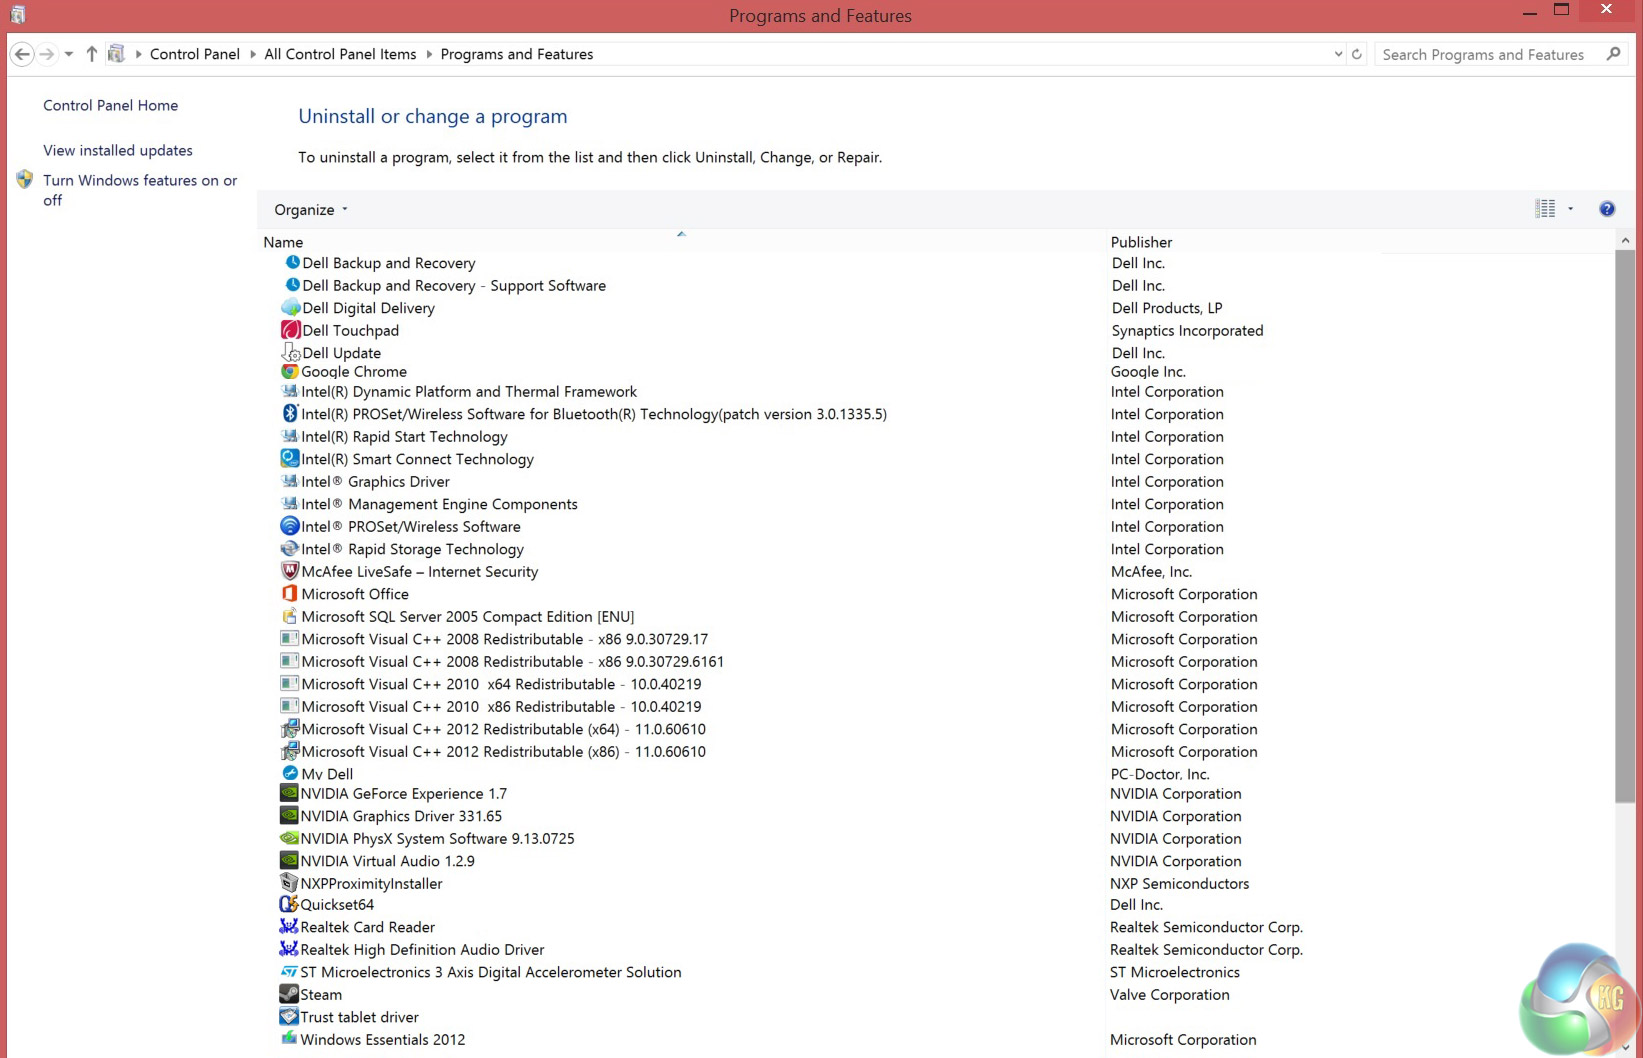
Task: Click the Google Inc. publisher cell
Action: (1148, 371)
